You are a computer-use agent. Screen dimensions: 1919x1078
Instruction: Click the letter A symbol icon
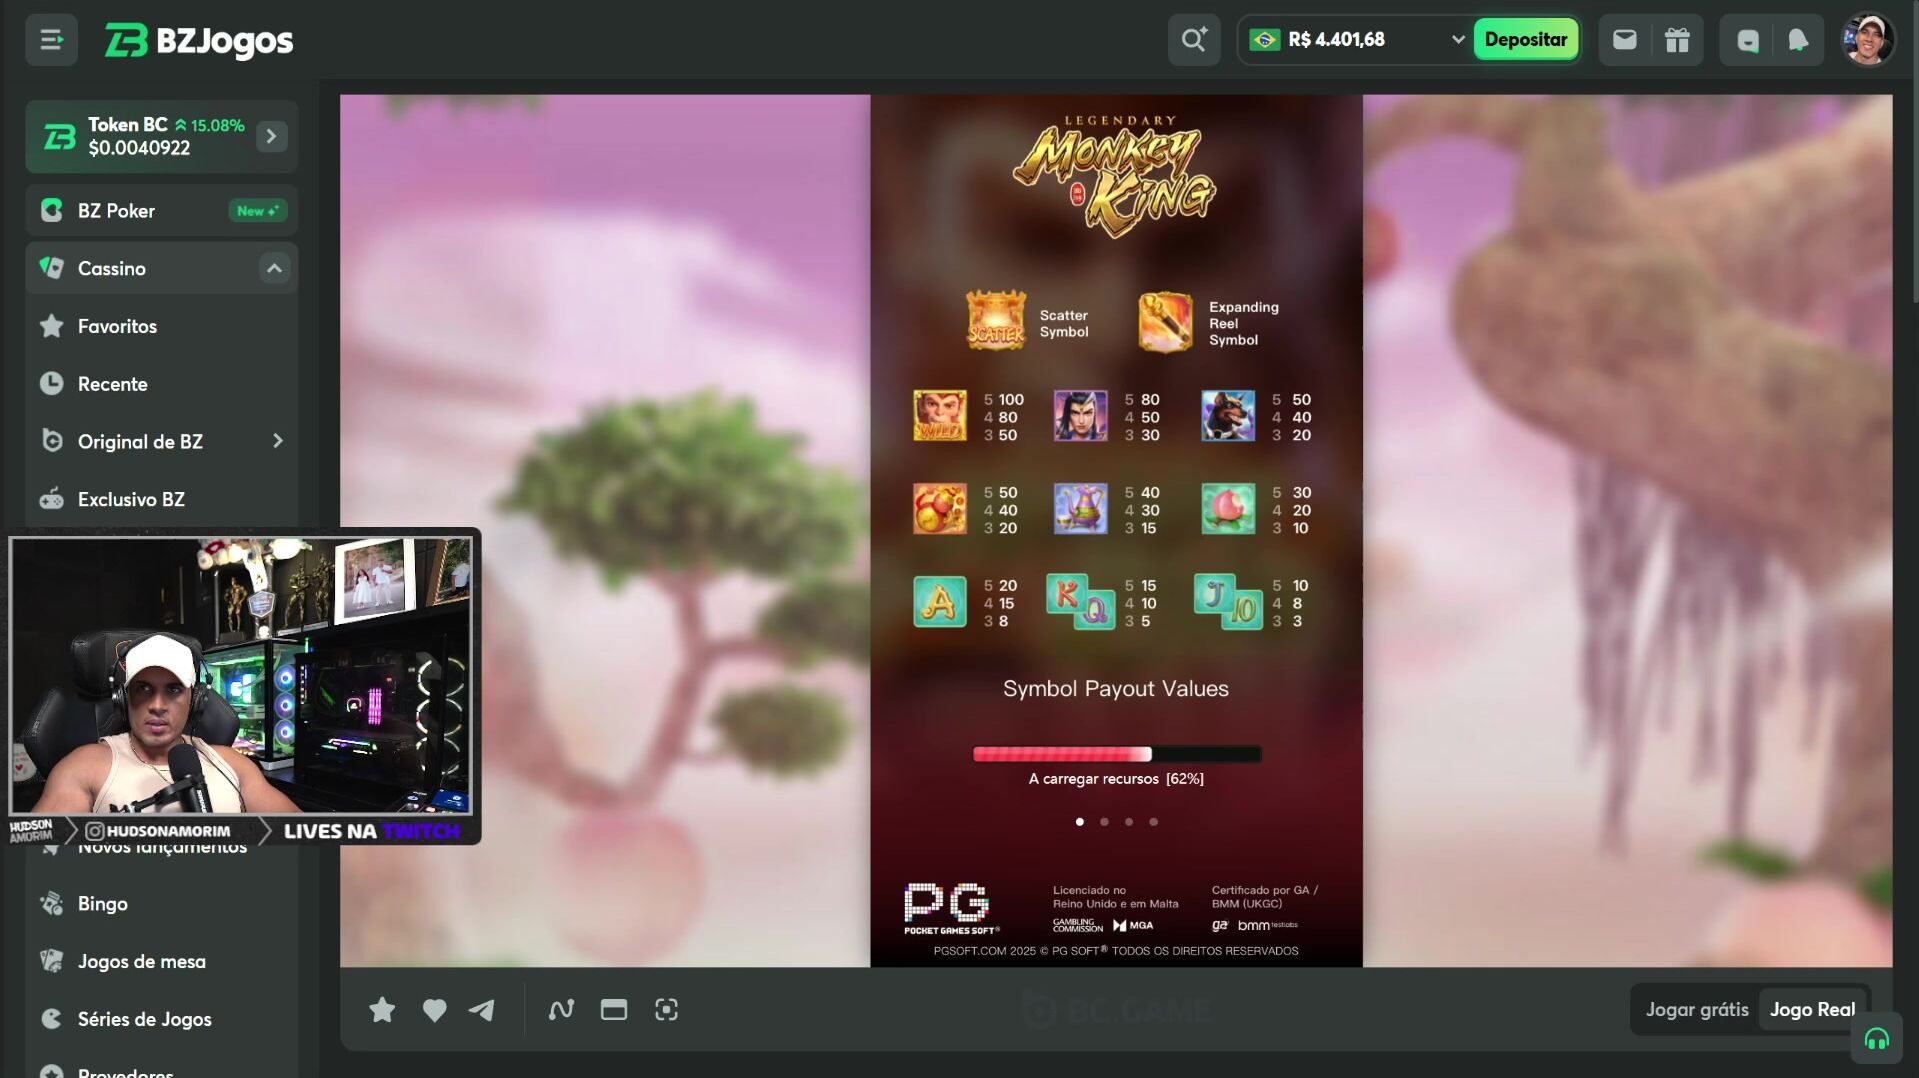tap(940, 602)
